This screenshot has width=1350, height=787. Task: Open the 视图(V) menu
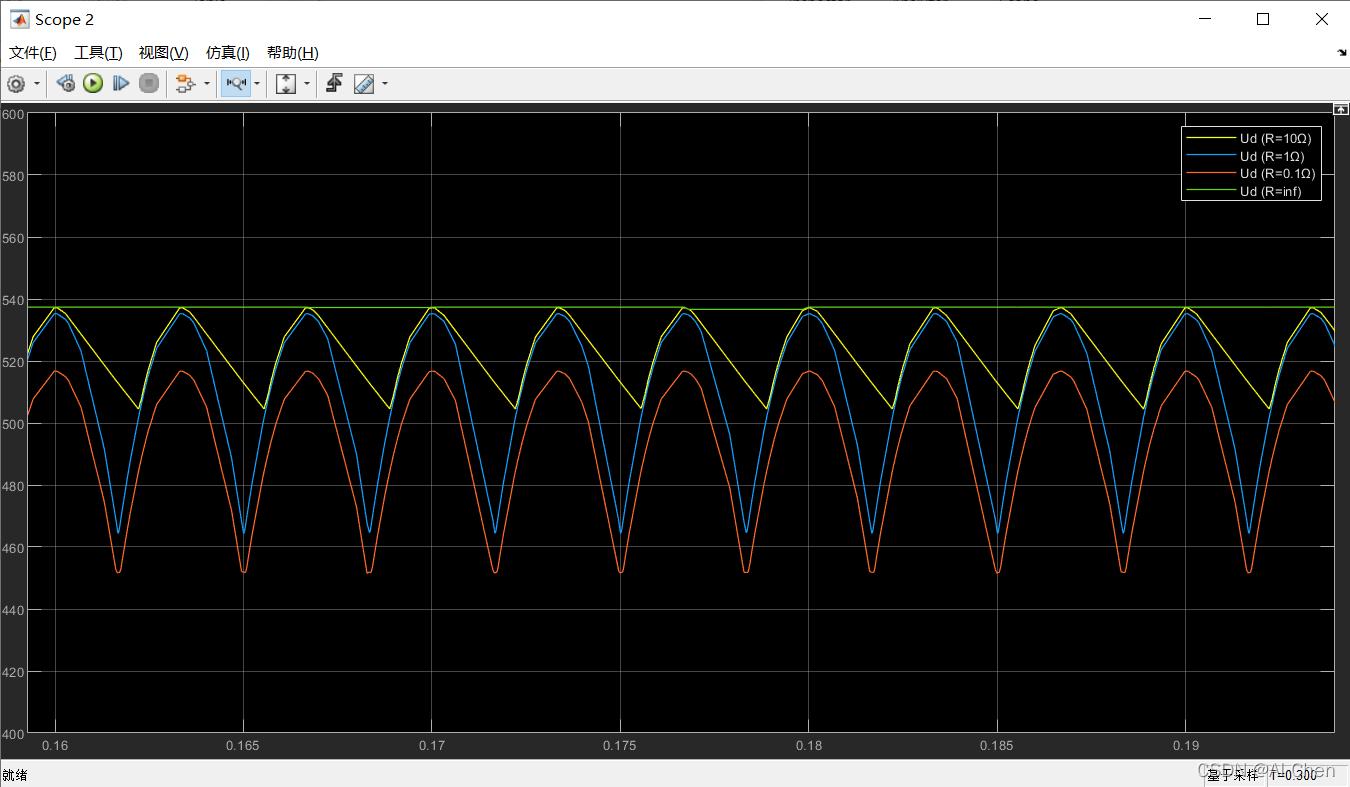tap(164, 52)
